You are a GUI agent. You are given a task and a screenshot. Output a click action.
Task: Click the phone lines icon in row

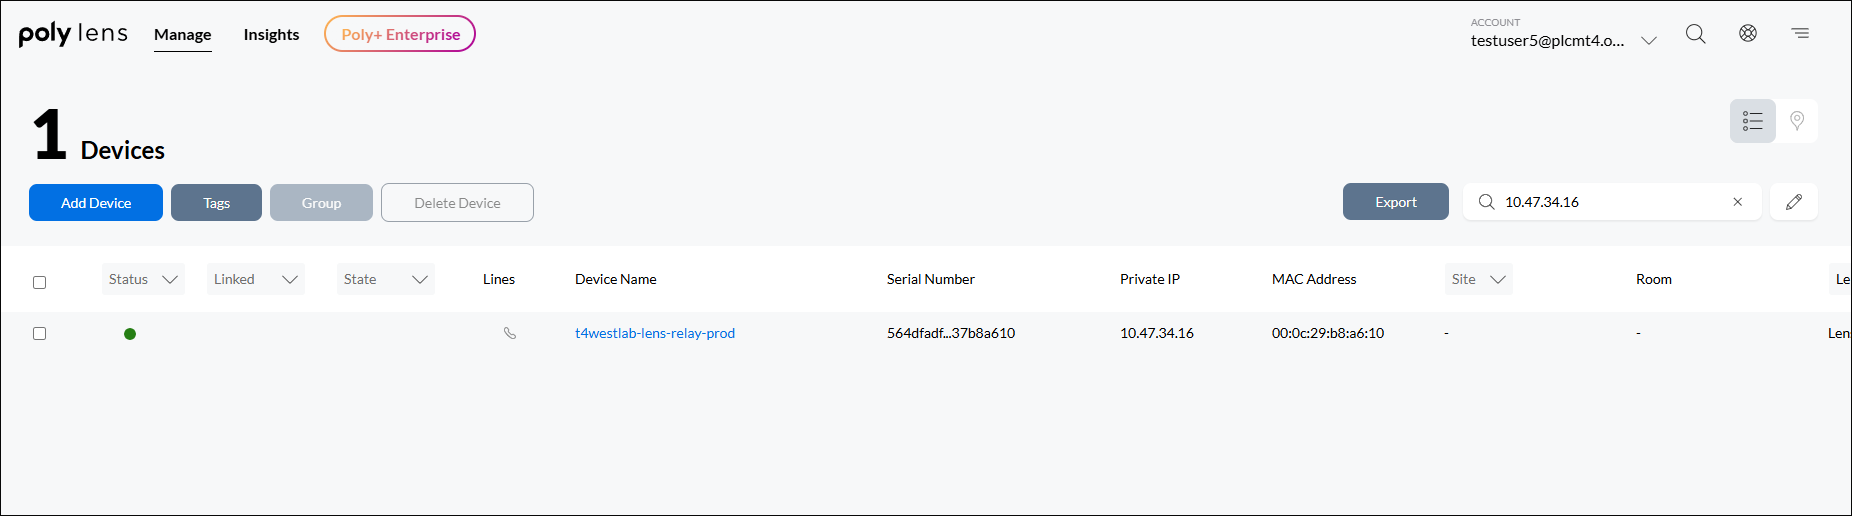click(510, 333)
